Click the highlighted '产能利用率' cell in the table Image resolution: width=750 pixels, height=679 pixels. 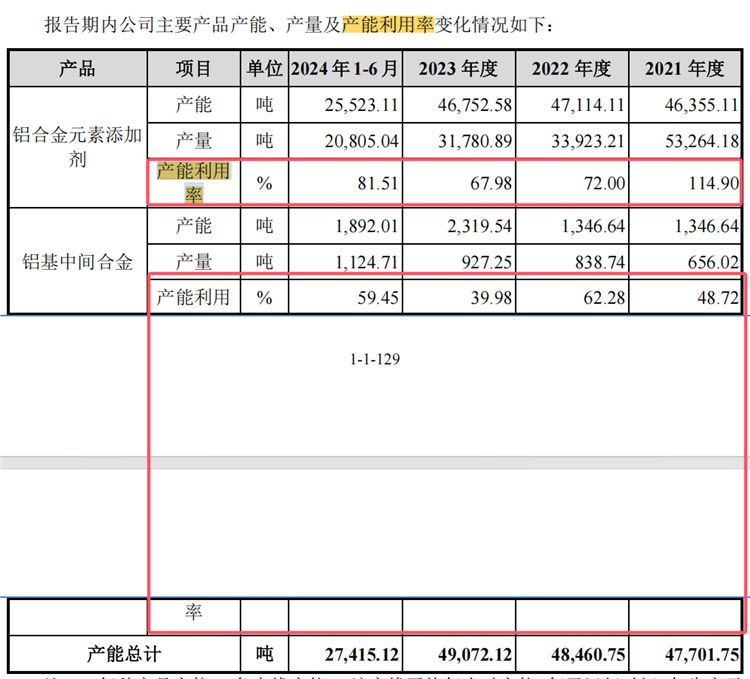(x=193, y=183)
